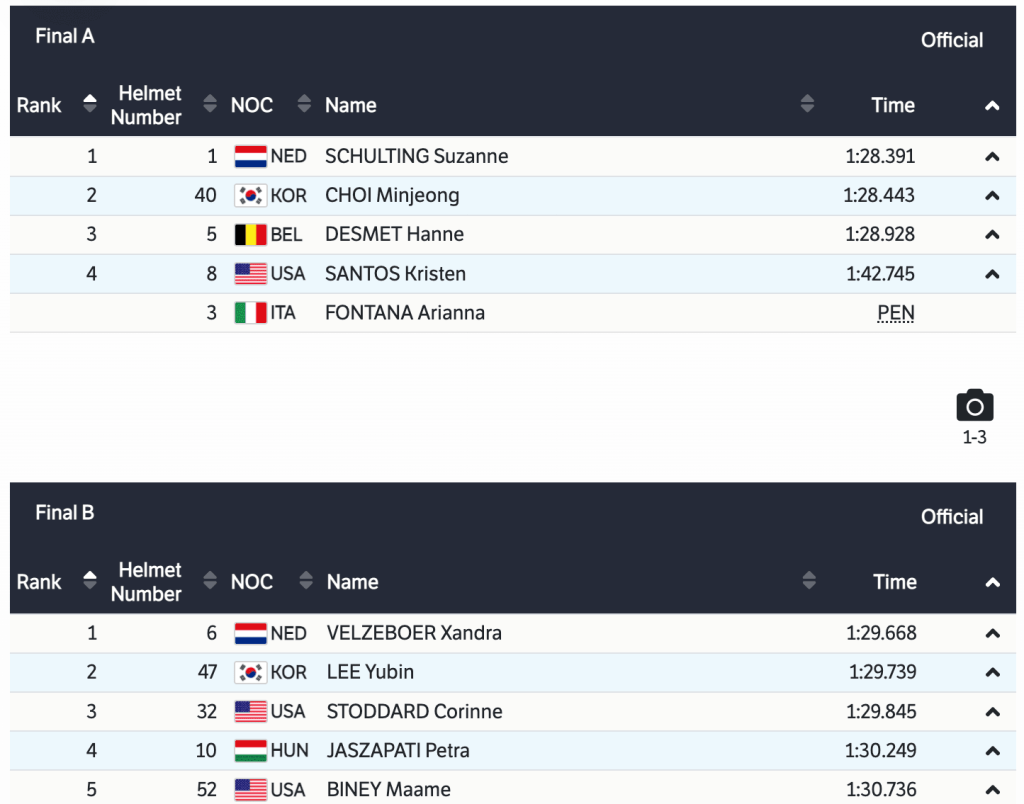Click the Final B table heading
This screenshot has height=804, width=1024.
(x=65, y=513)
